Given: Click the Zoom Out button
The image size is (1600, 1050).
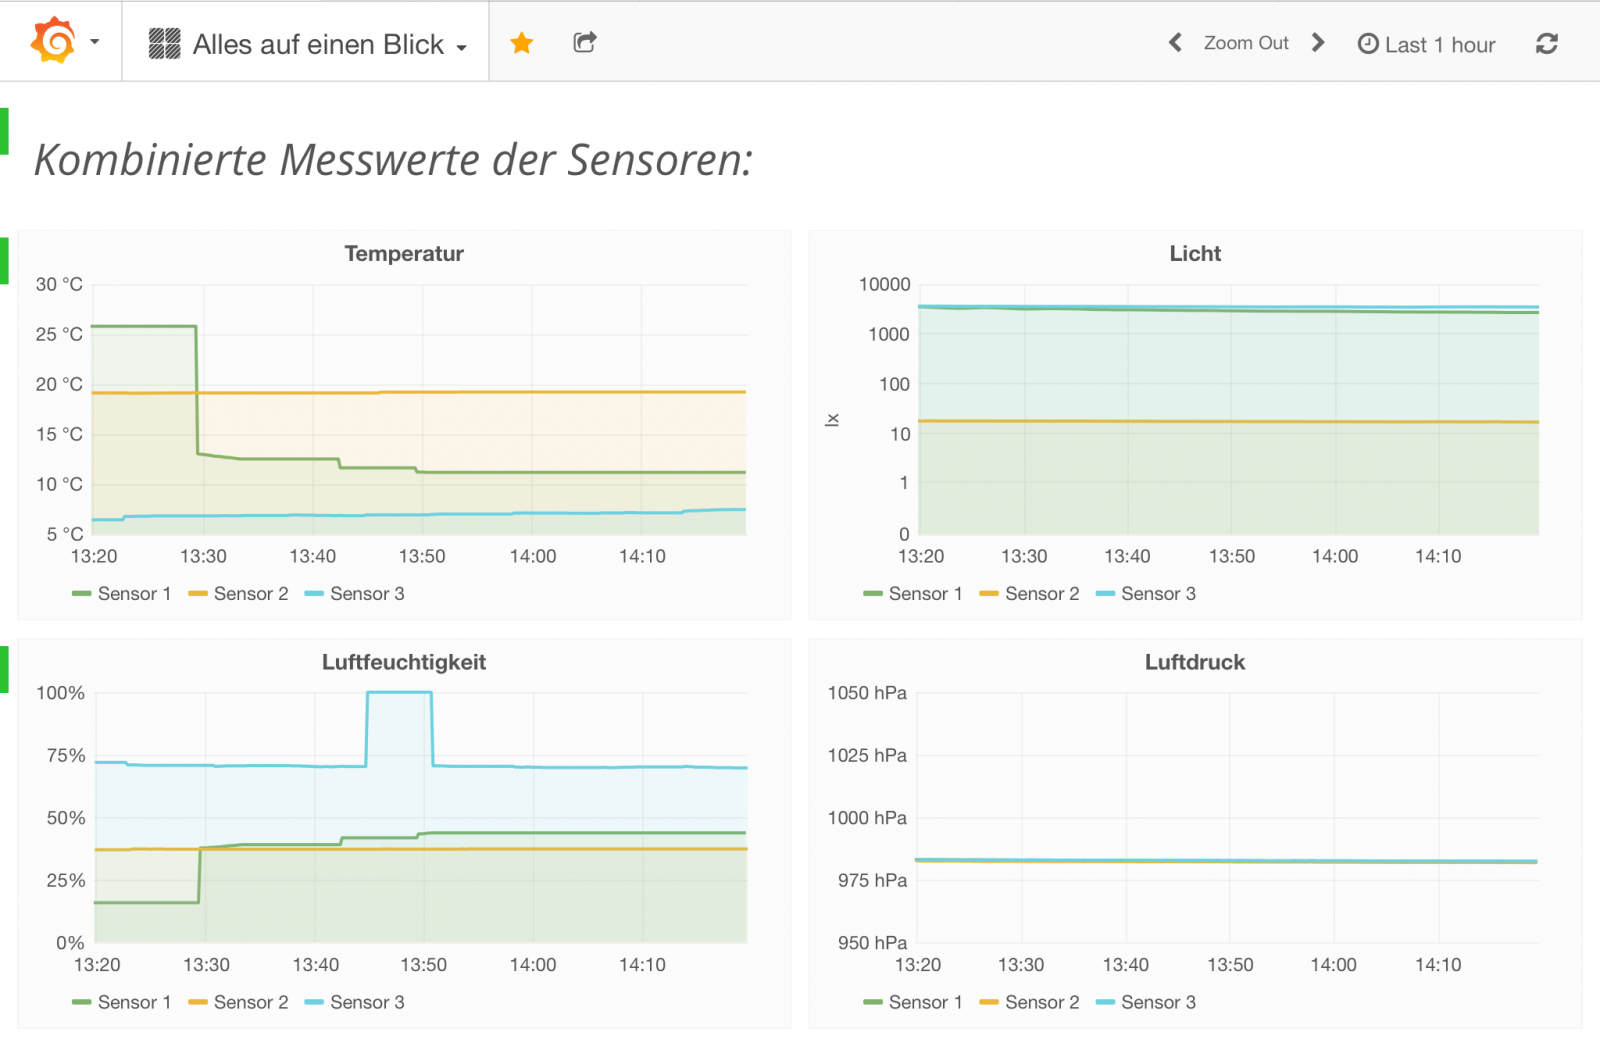Looking at the screenshot, I should 1246,43.
